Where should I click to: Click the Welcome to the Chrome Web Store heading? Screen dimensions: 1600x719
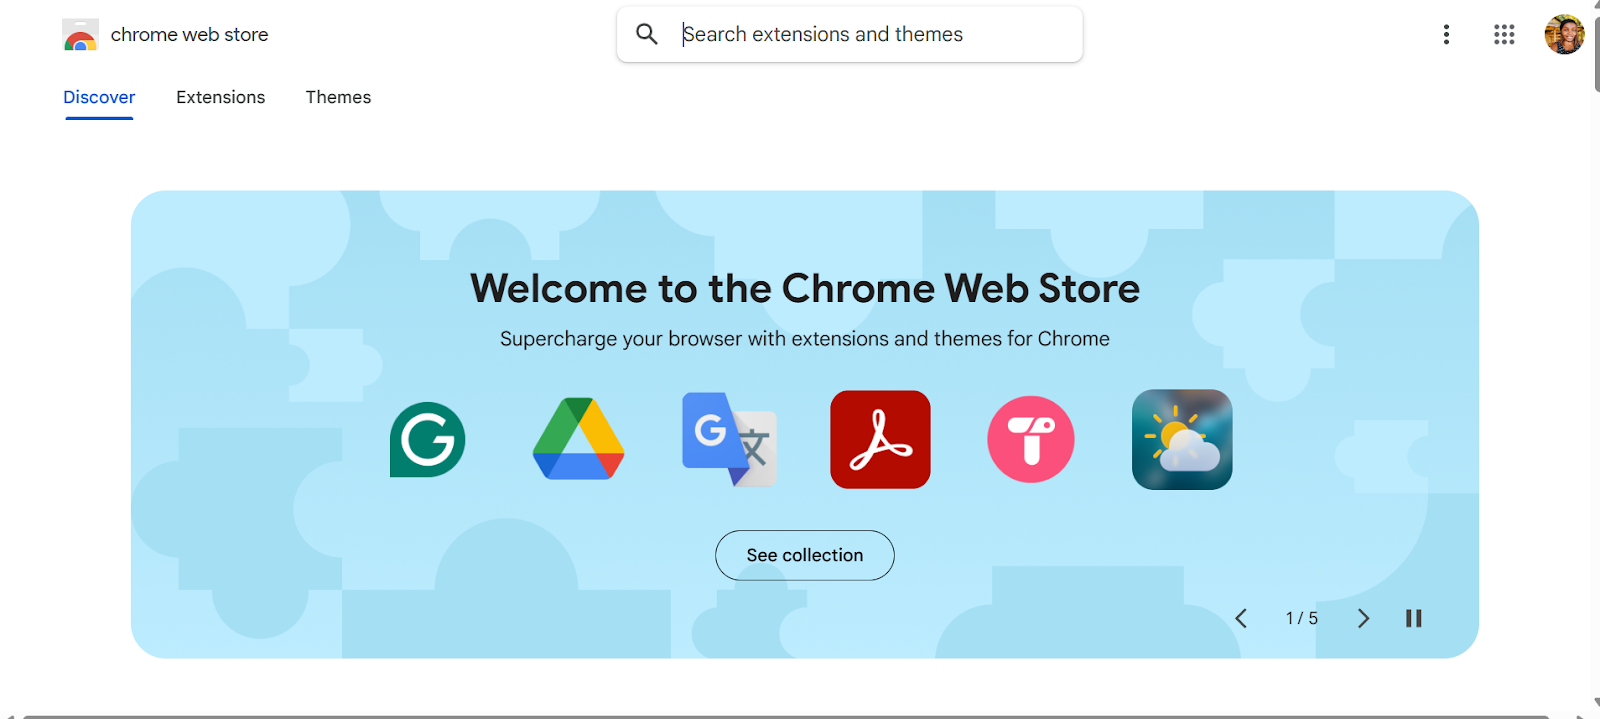(x=805, y=288)
